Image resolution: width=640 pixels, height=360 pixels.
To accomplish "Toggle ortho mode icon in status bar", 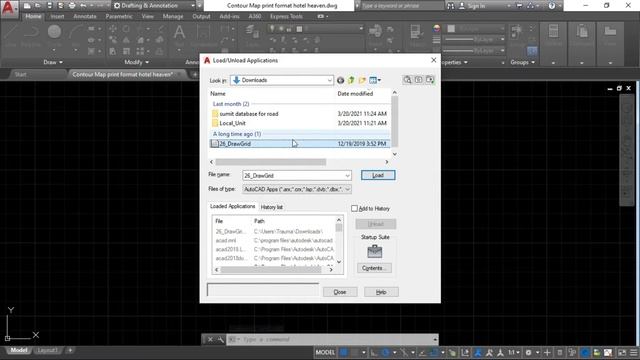I will pyautogui.click(x=373, y=352).
